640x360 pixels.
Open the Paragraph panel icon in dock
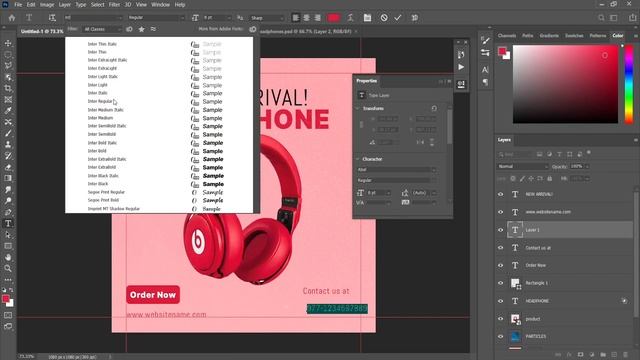(485, 82)
